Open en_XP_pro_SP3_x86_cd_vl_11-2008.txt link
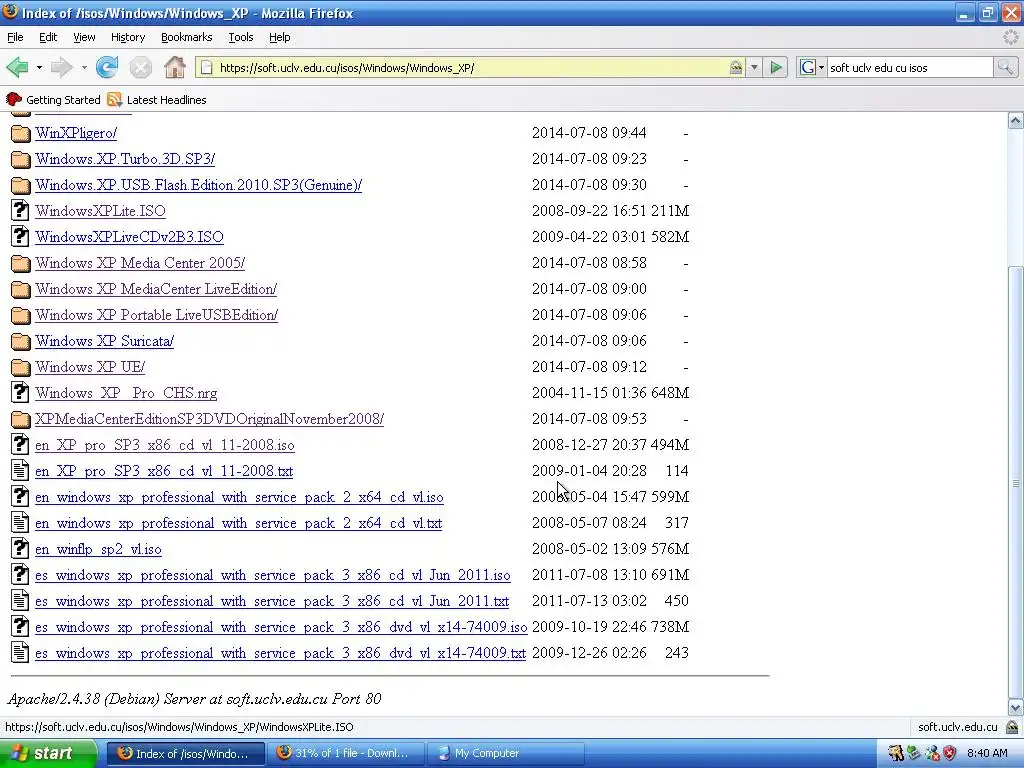The height and width of the screenshot is (768, 1024). pyautogui.click(x=164, y=472)
